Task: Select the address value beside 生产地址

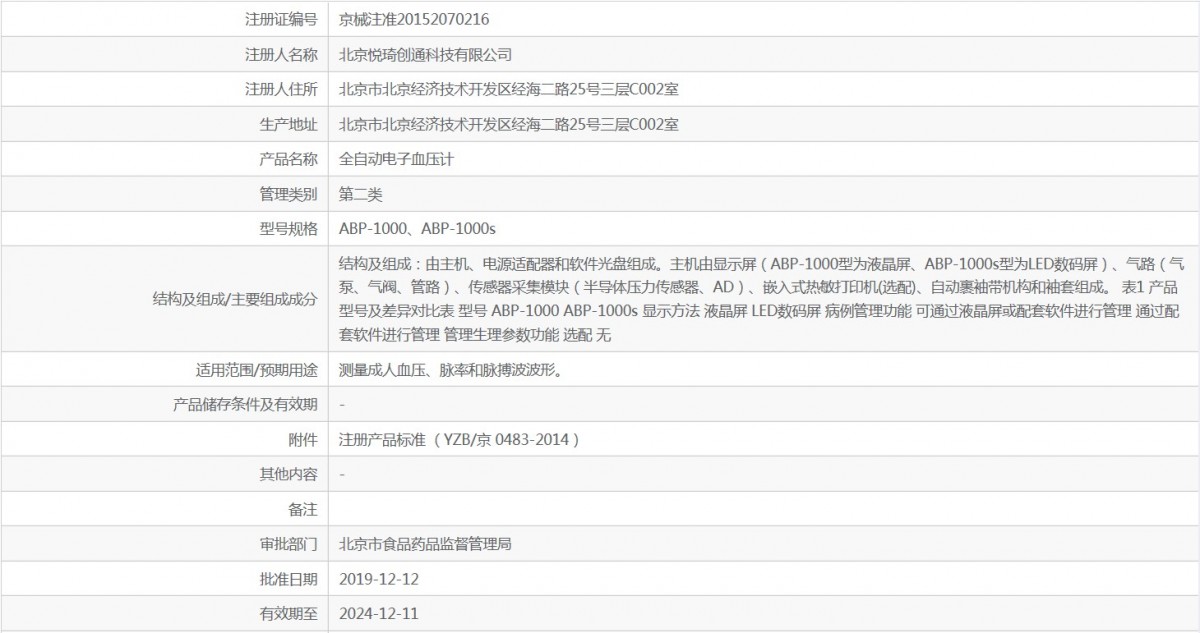Action: pos(509,124)
